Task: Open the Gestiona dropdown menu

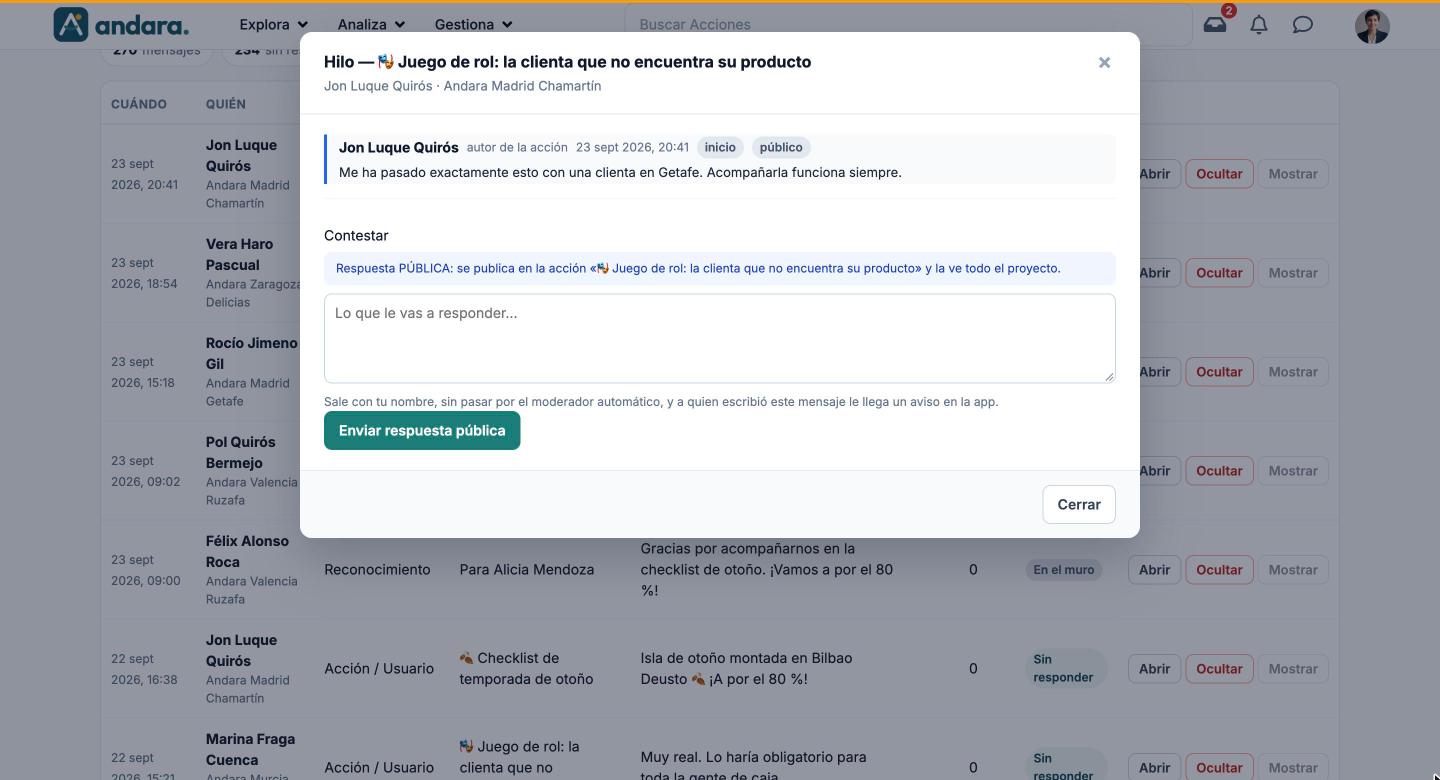Action: [x=473, y=24]
